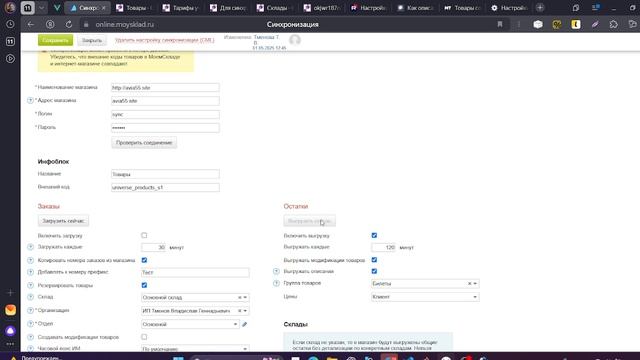Reload the page with the refresh icon
The width and height of the screenshot is (640, 360).
(69, 24)
